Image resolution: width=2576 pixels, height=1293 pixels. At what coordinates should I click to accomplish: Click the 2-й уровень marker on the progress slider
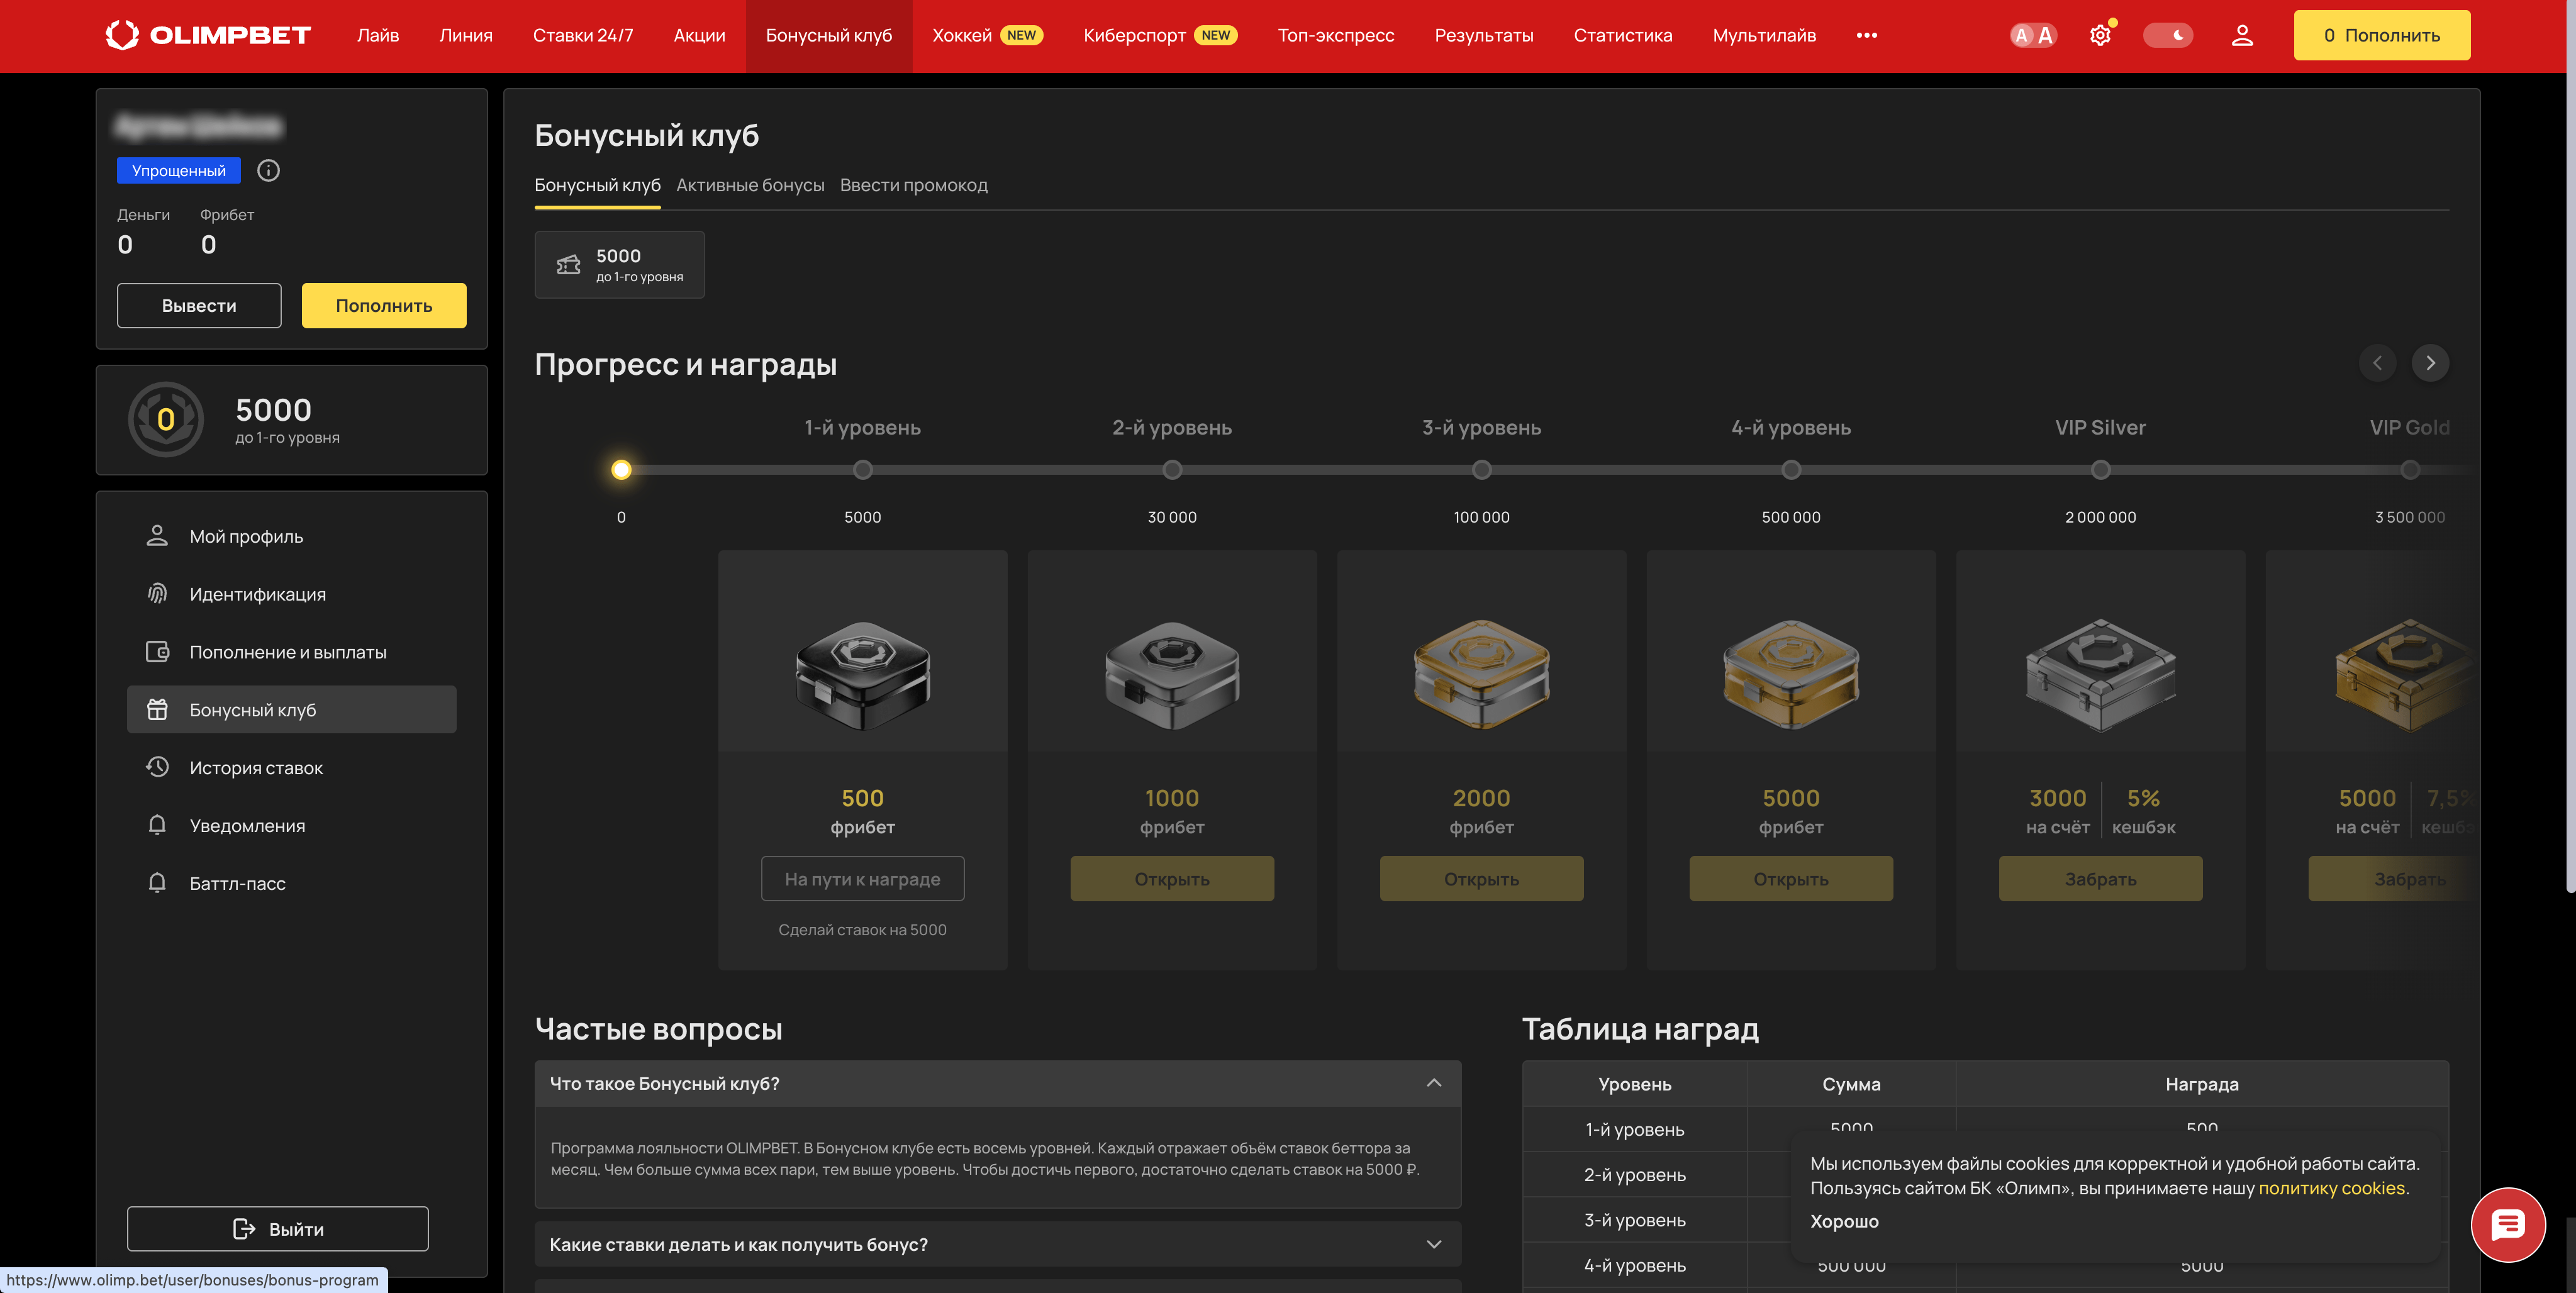1172,469
